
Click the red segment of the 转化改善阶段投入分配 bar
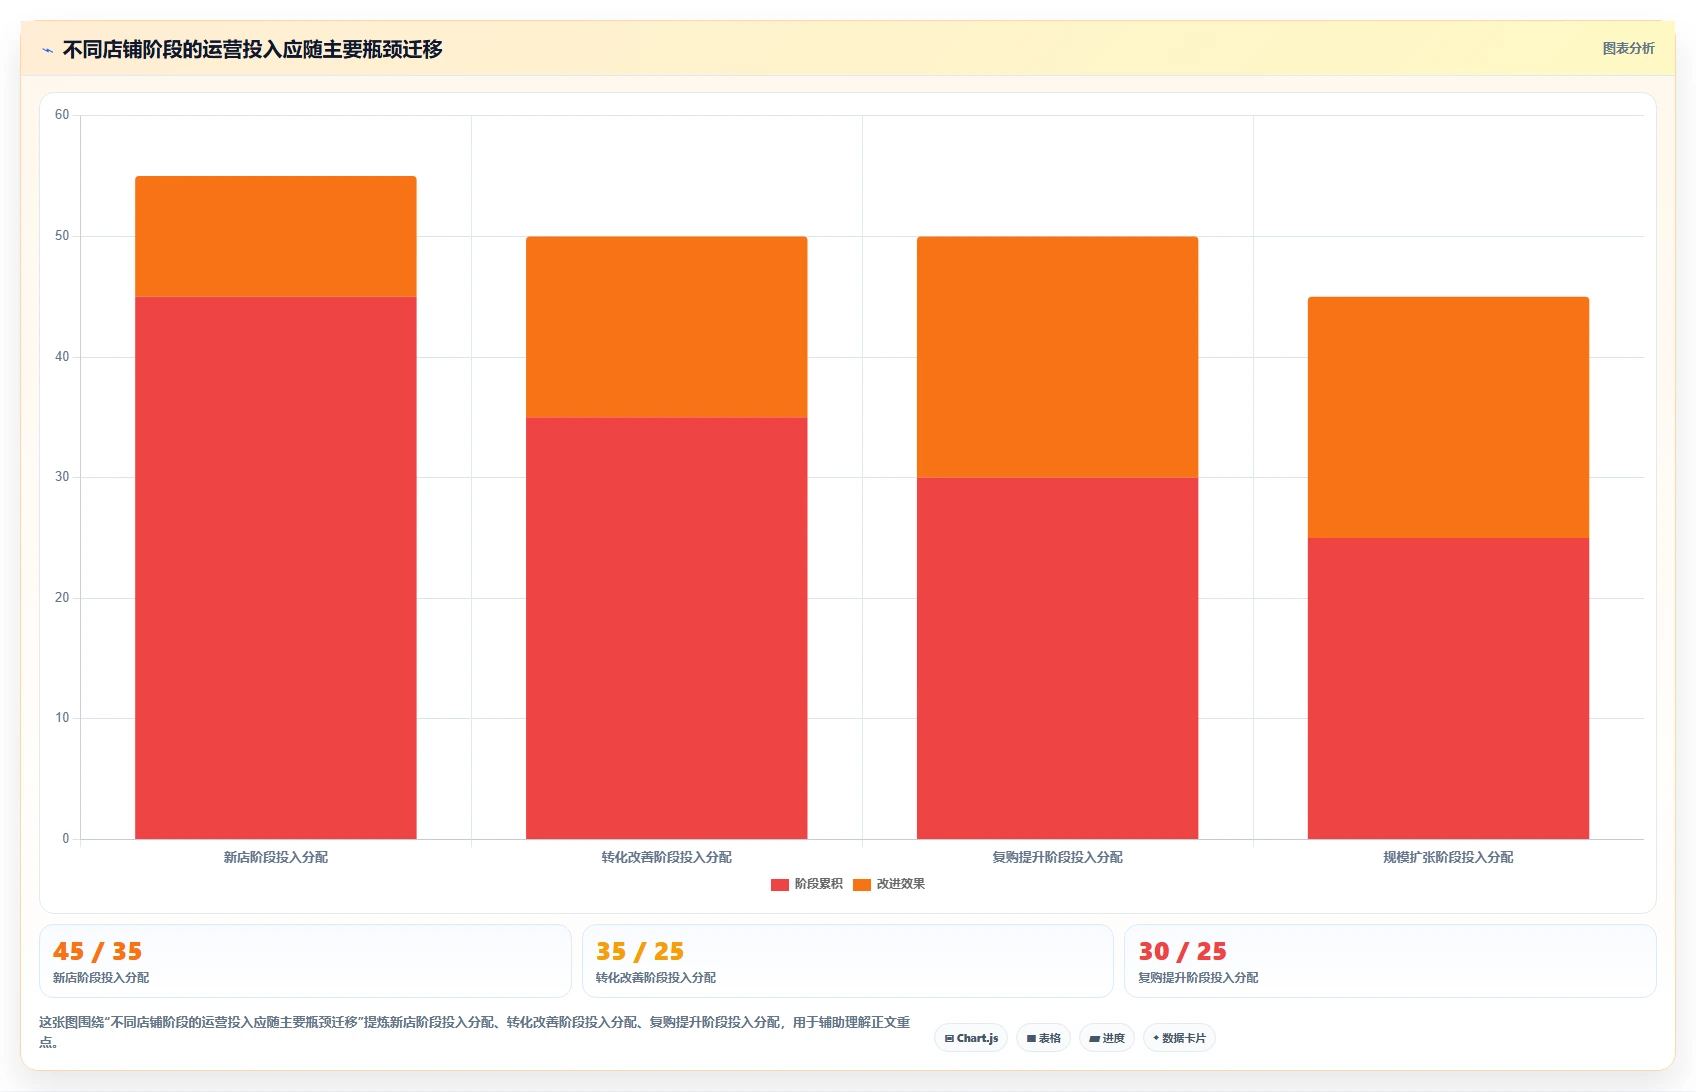click(667, 628)
